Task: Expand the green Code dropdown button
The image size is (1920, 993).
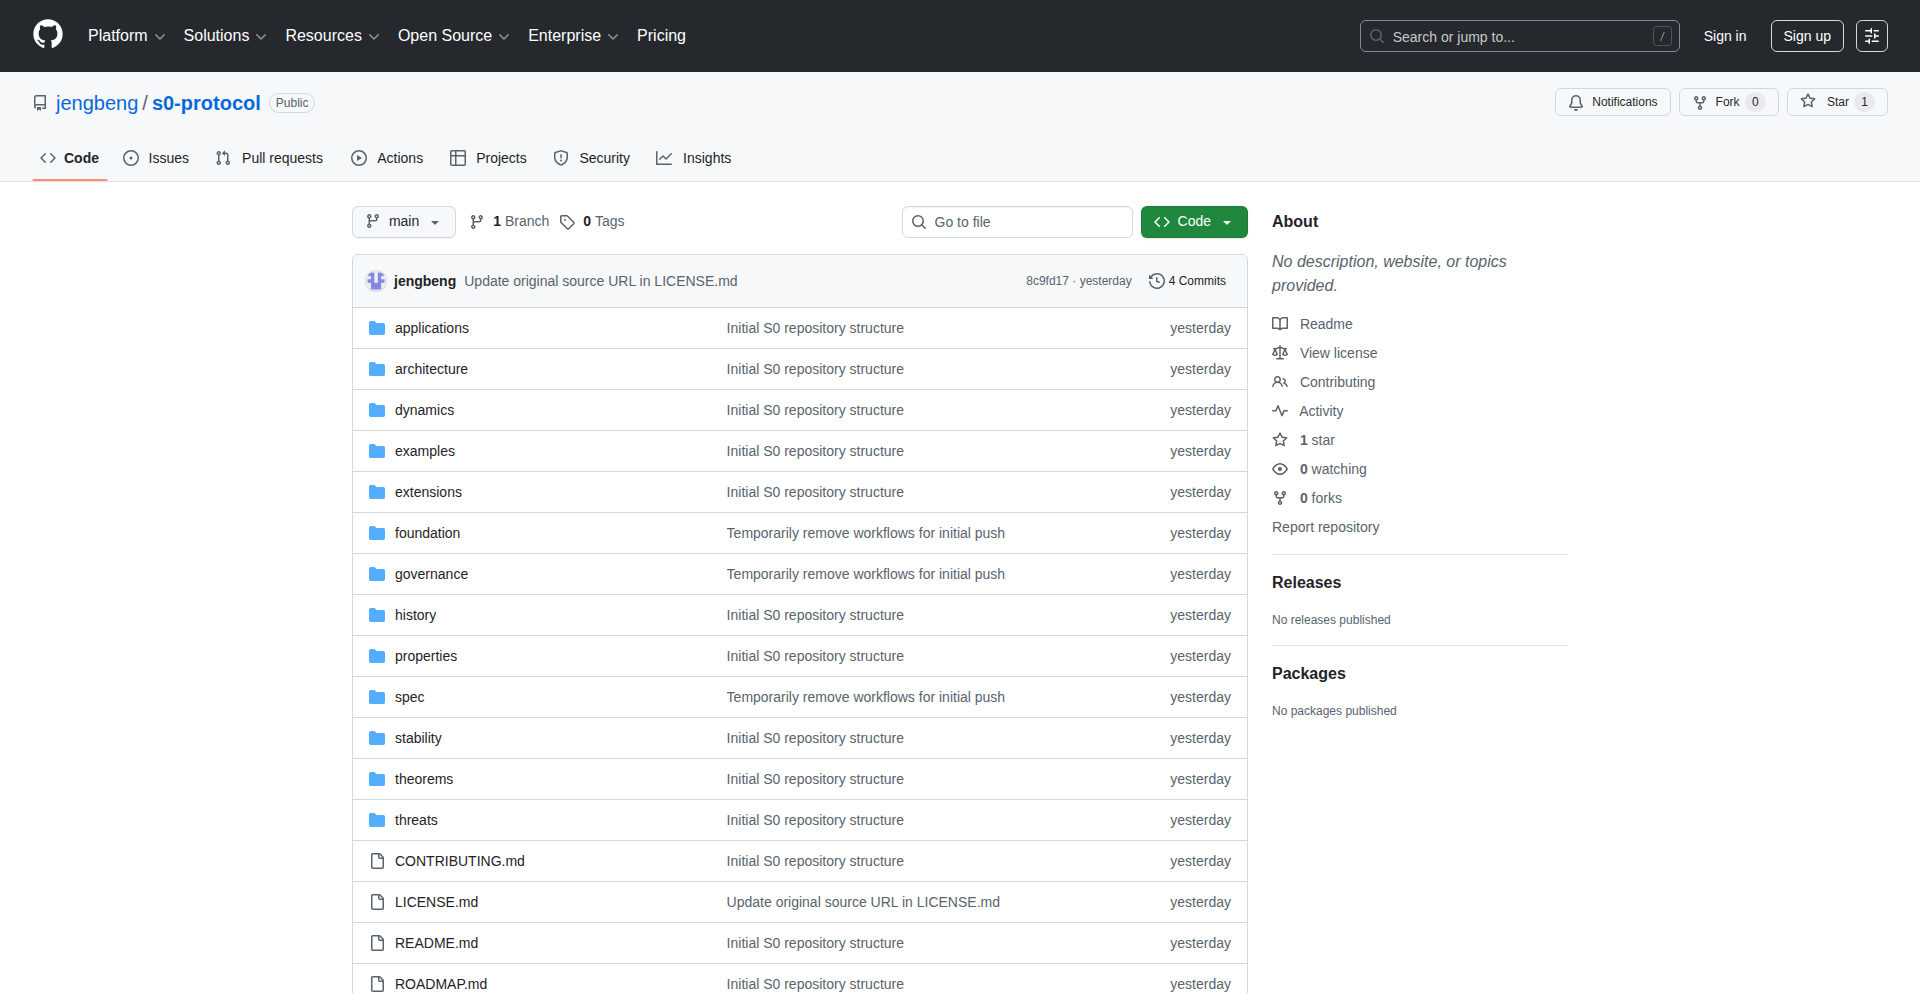Action: [x=1193, y=222]
